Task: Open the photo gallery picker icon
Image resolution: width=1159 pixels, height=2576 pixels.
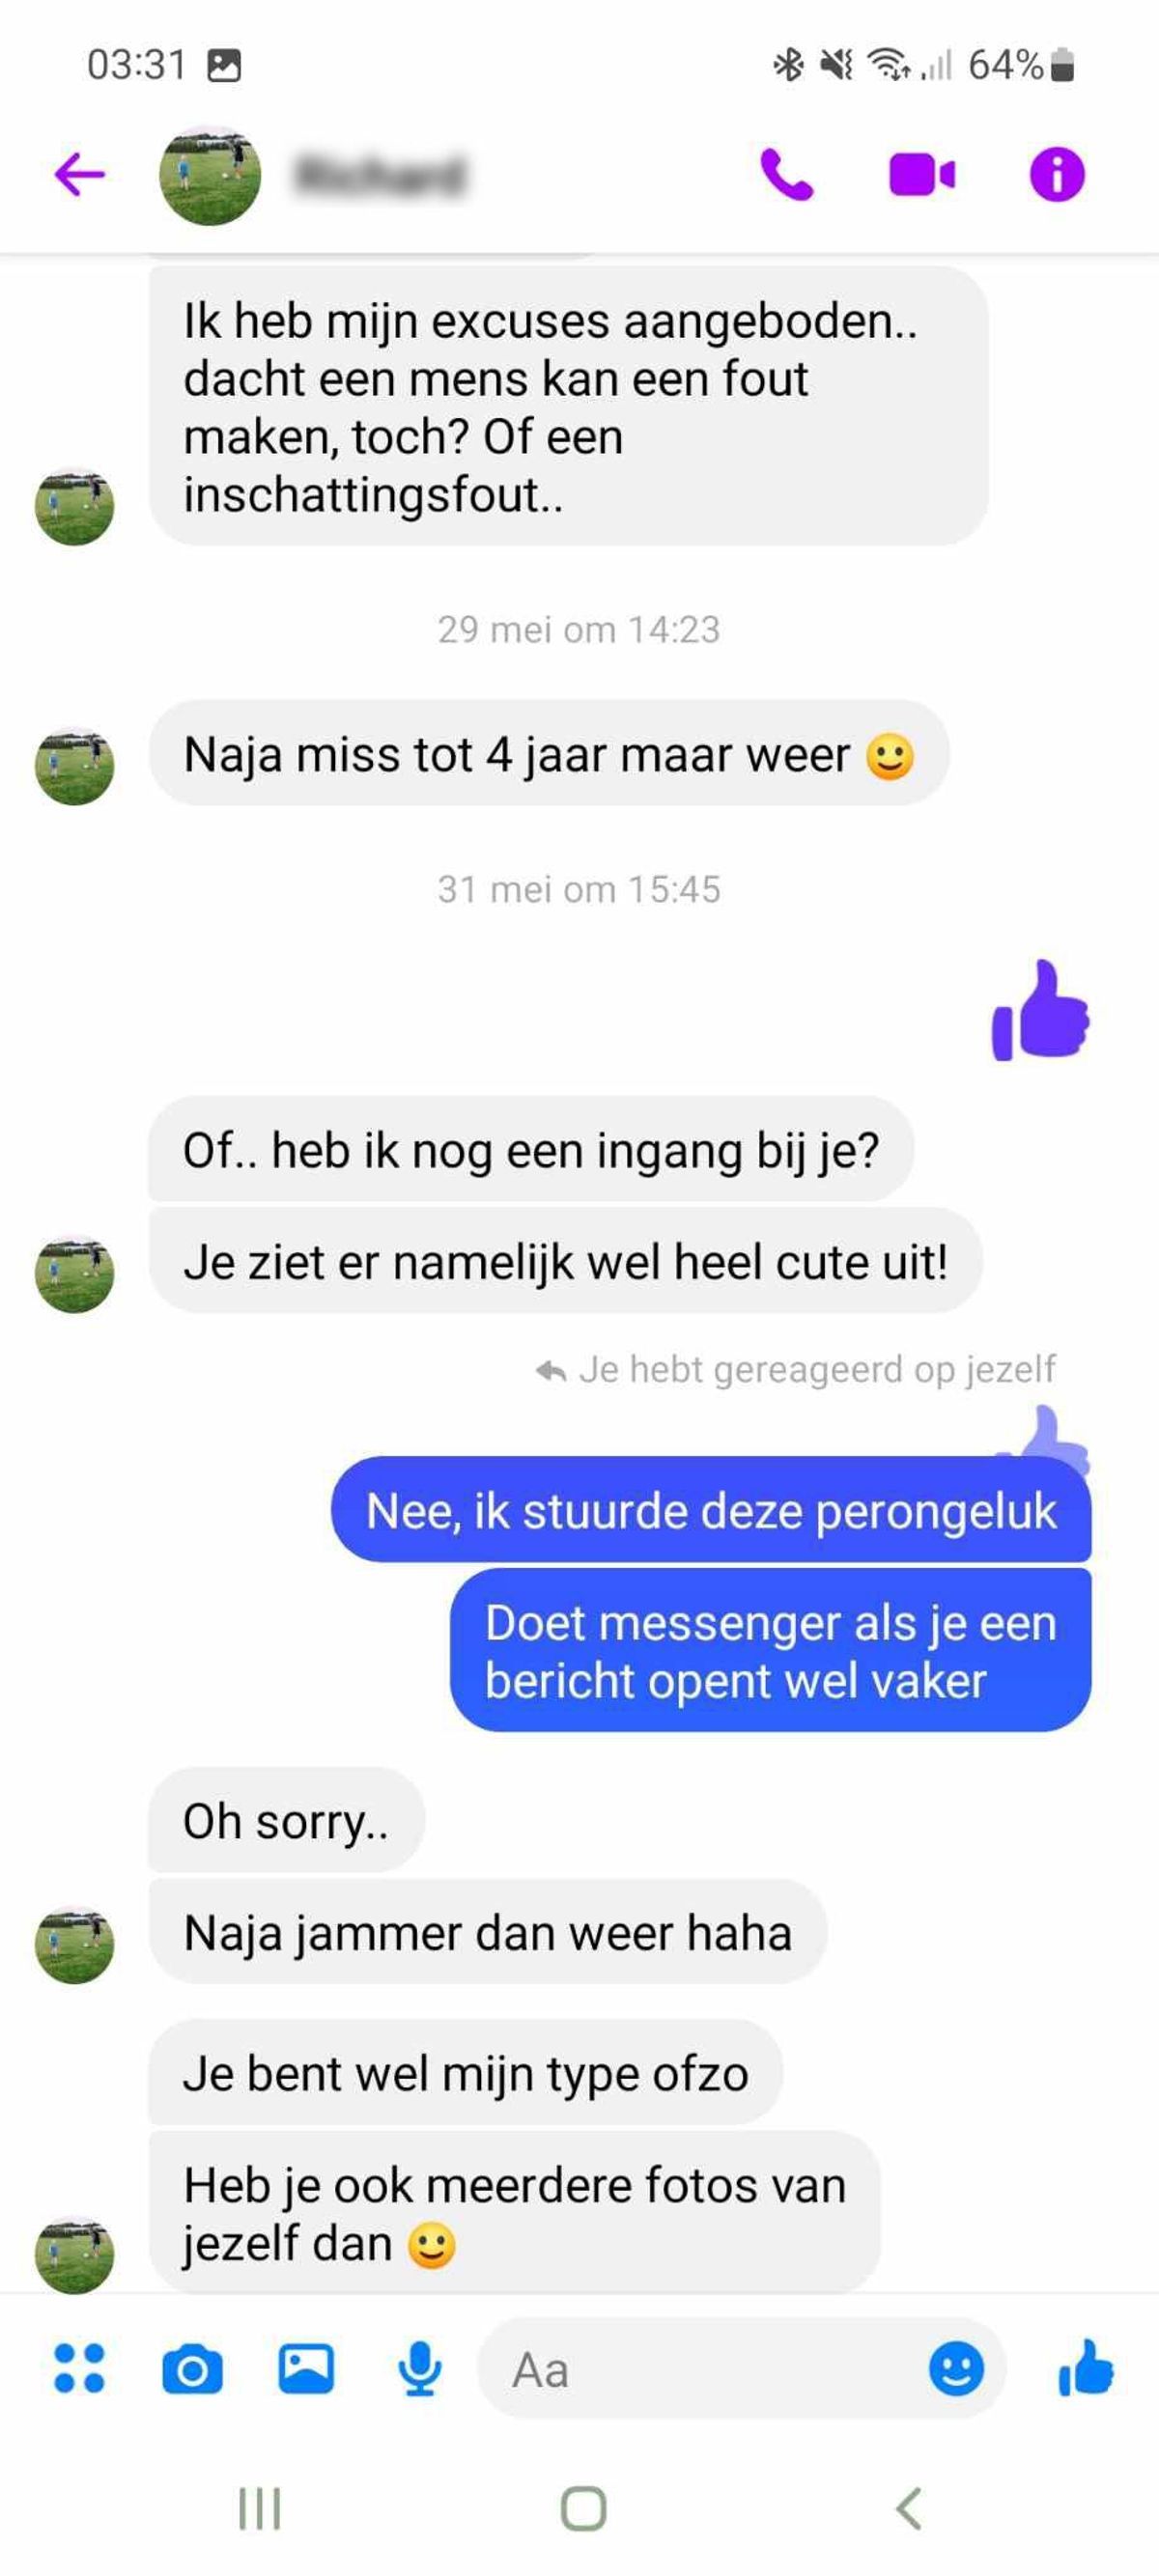Action: [x=306, y=2369]
